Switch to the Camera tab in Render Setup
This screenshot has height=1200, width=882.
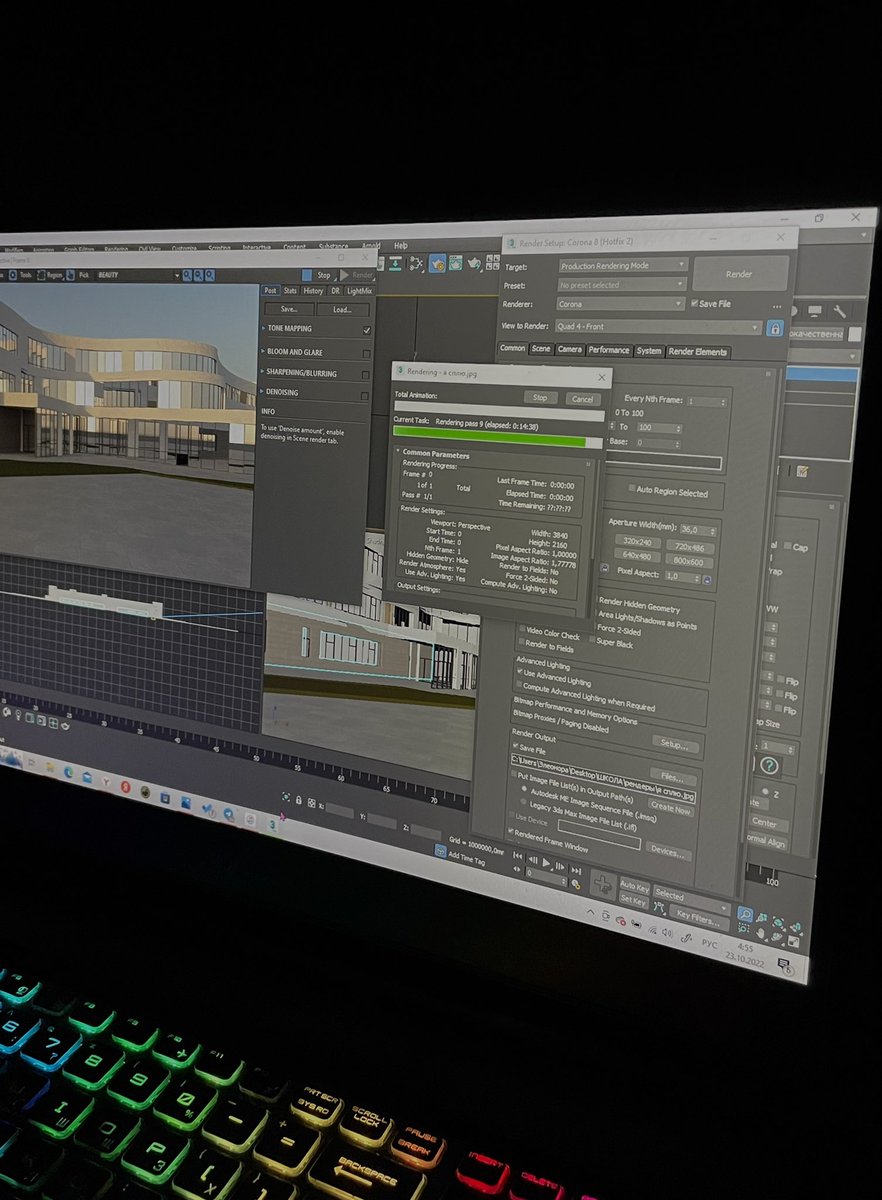pyautogui.click(x=570, y=351)
